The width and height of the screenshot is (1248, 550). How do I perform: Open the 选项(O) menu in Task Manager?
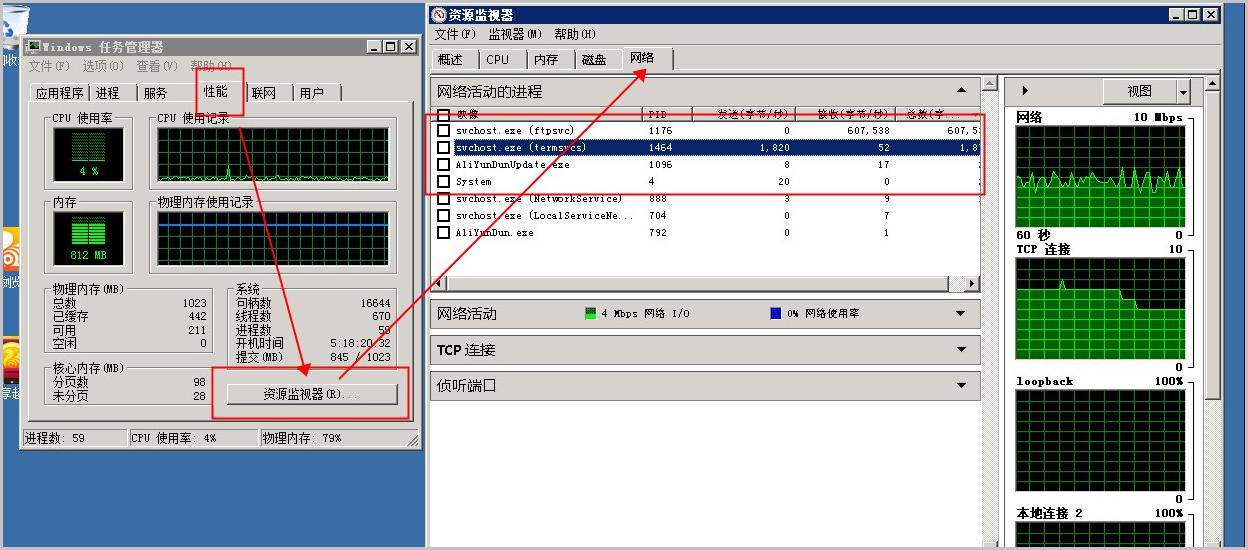pyautogui.click(x=103, y=66)
